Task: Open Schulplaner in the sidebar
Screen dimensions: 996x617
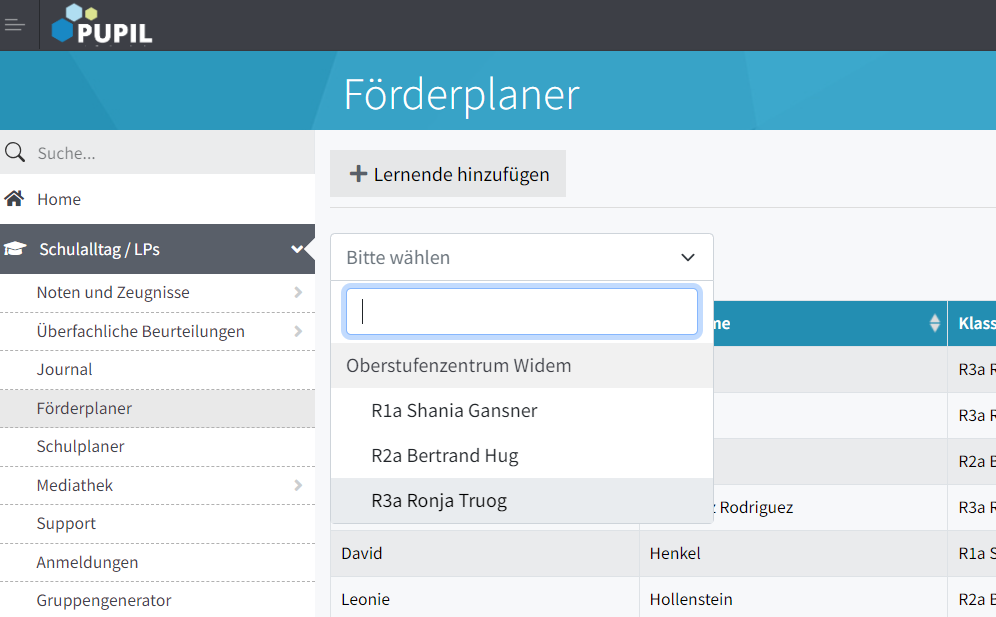Action: [x=80, y=447]
